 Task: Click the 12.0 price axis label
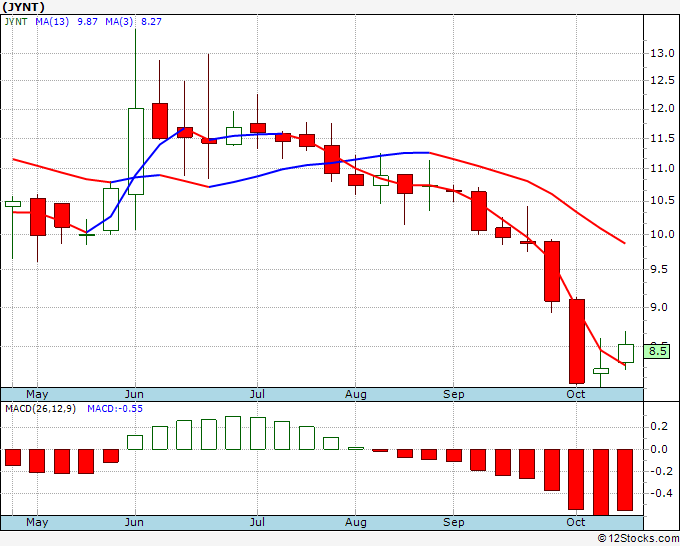point(662,108)
